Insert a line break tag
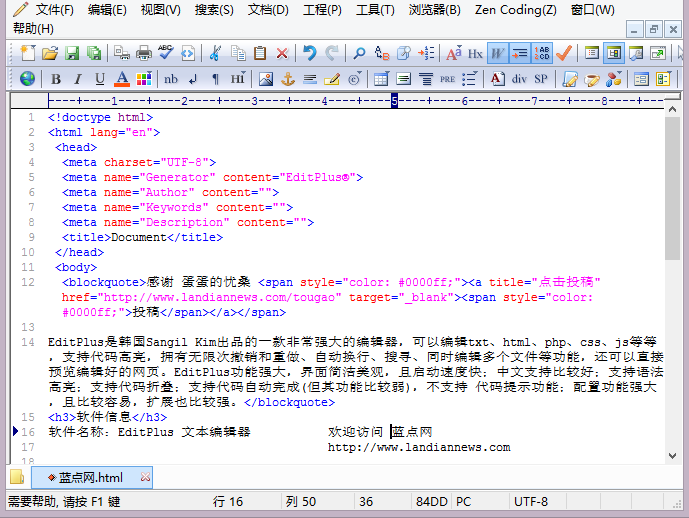This screenshot has width=689, height=518. [x=193, y=79]
